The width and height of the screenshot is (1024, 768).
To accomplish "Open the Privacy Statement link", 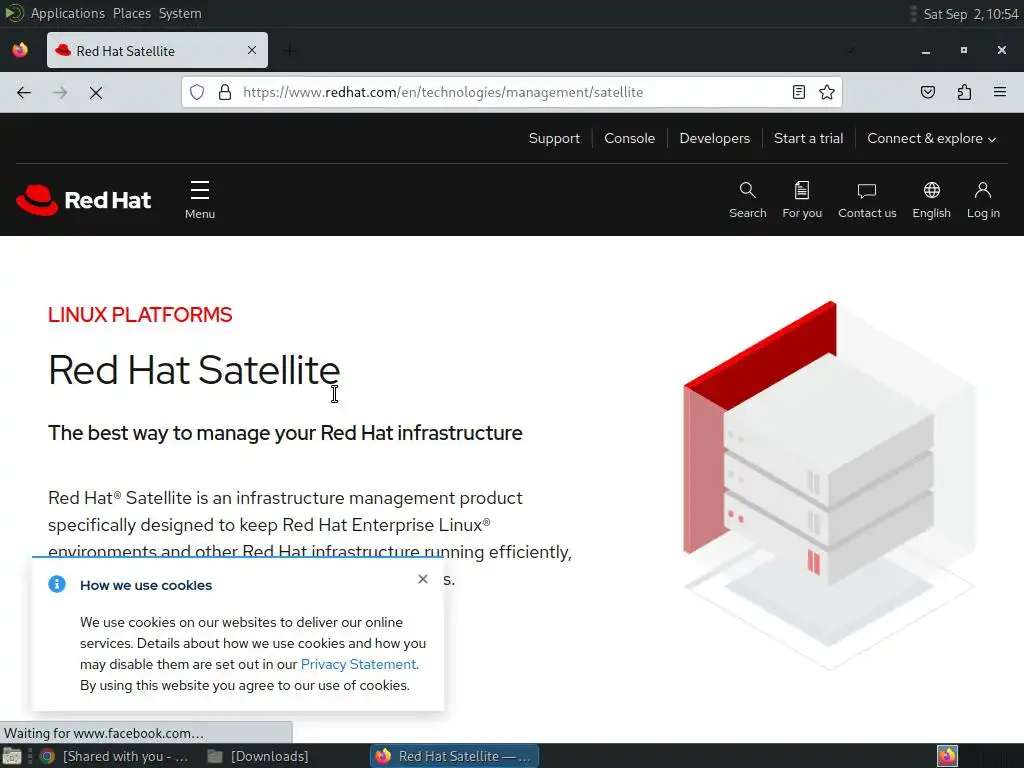I will pyautogui.click(x=359, y=664).
